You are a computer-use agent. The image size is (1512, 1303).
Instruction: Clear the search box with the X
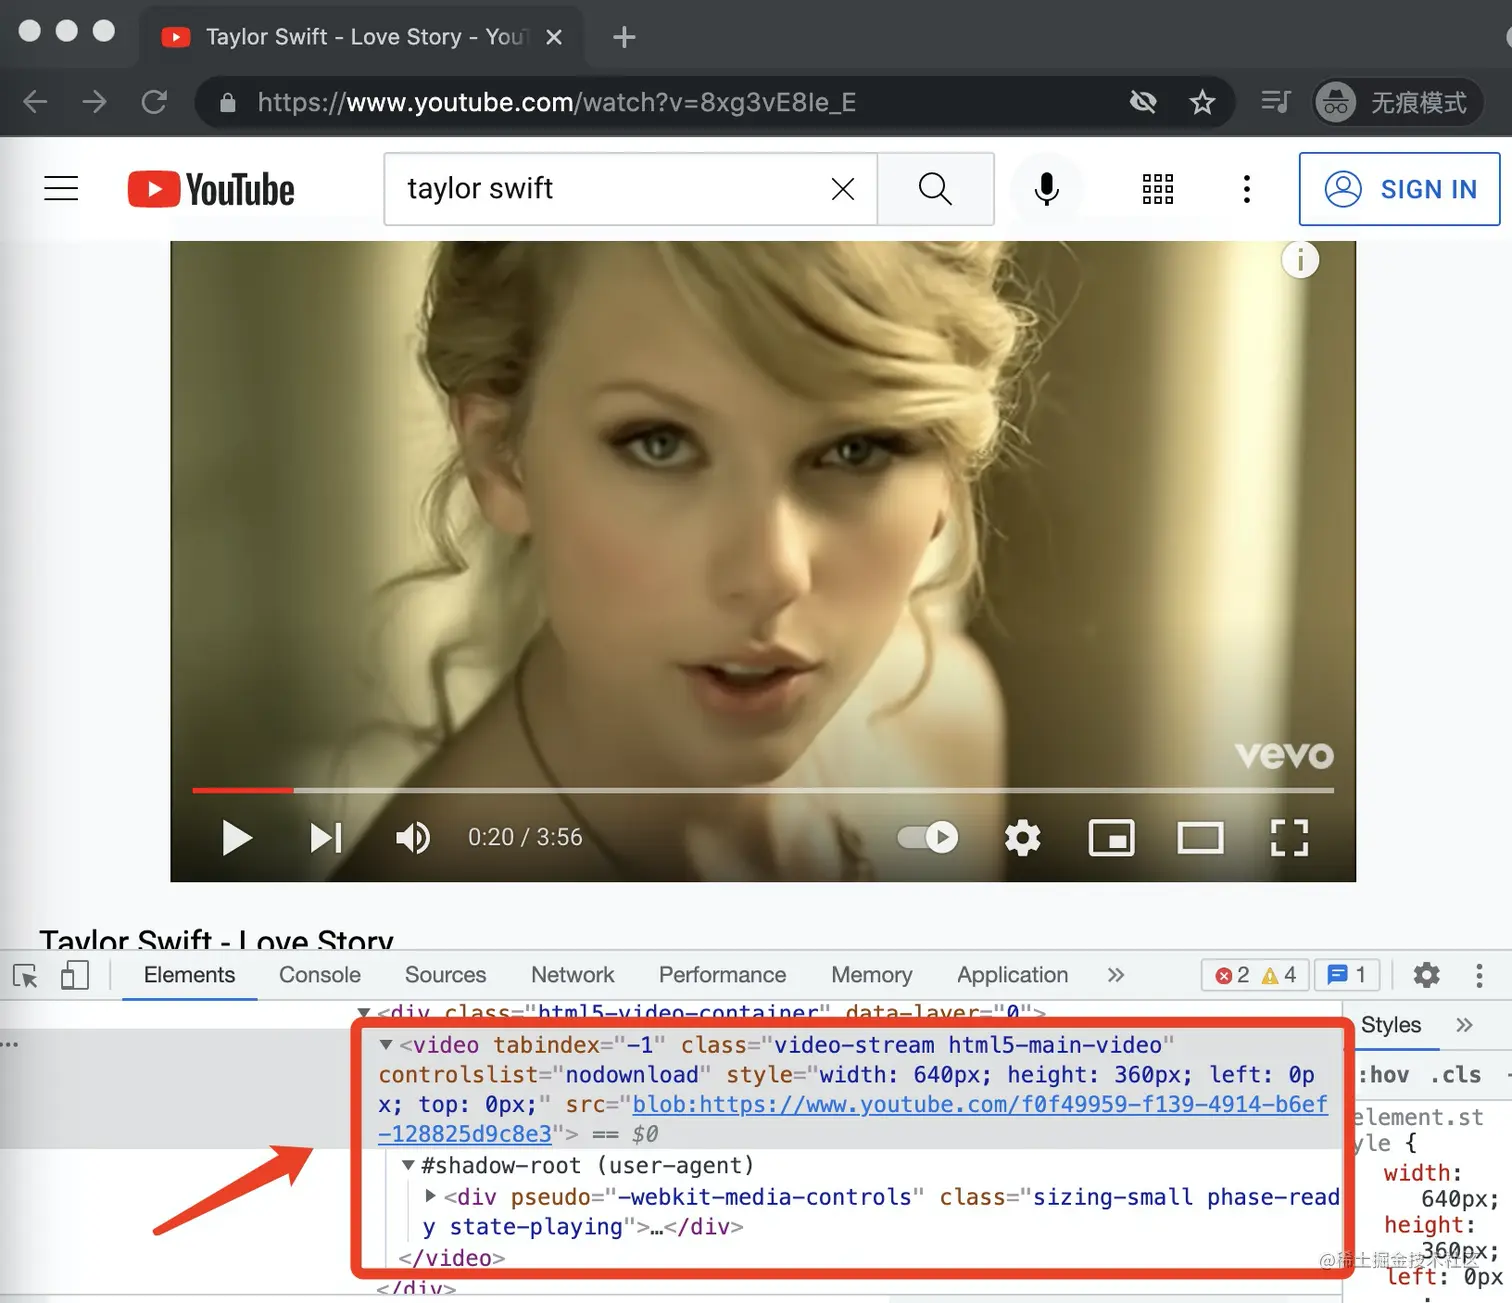tap(843, 189)
